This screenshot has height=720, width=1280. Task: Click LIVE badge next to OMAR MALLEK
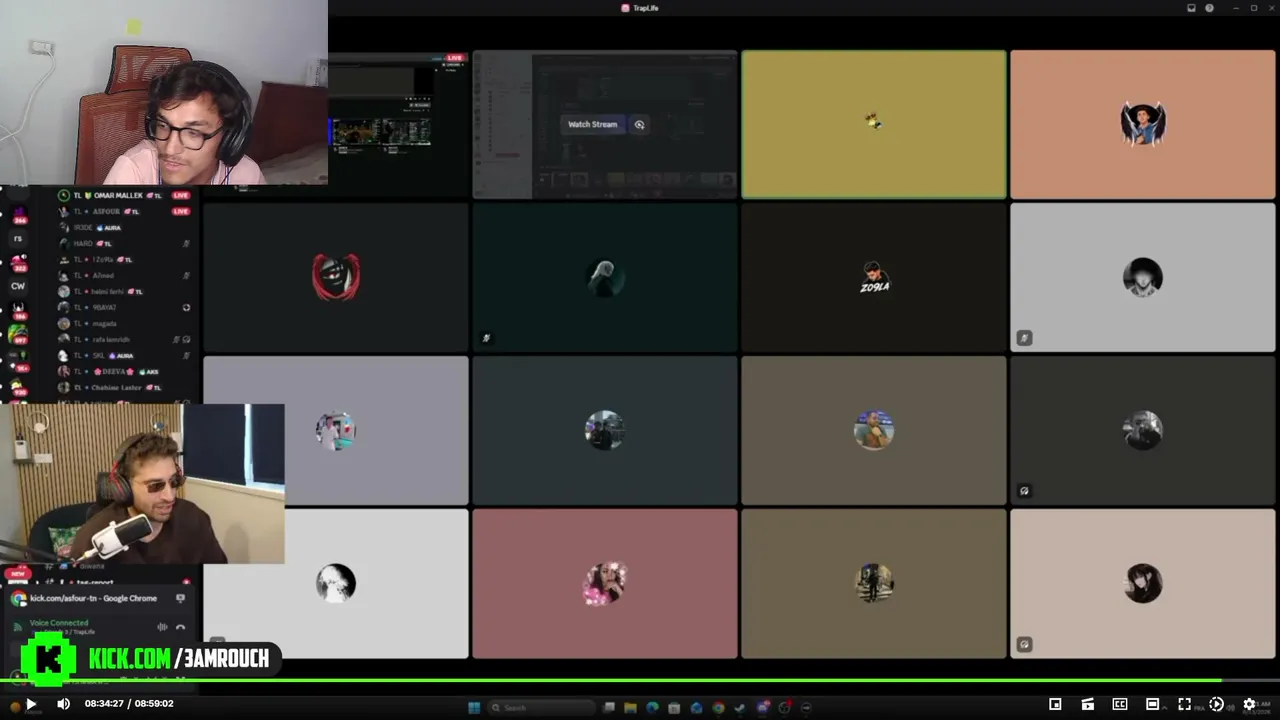[x=181, y=195]
